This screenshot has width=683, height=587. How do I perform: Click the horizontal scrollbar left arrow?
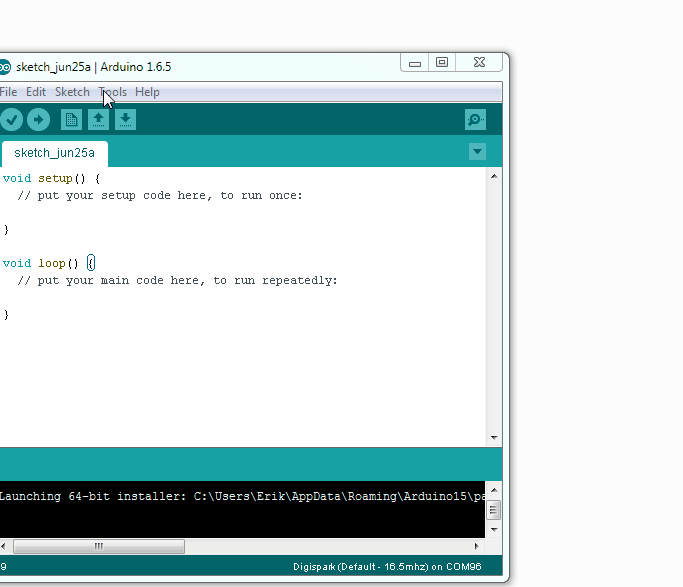point(3,547)
